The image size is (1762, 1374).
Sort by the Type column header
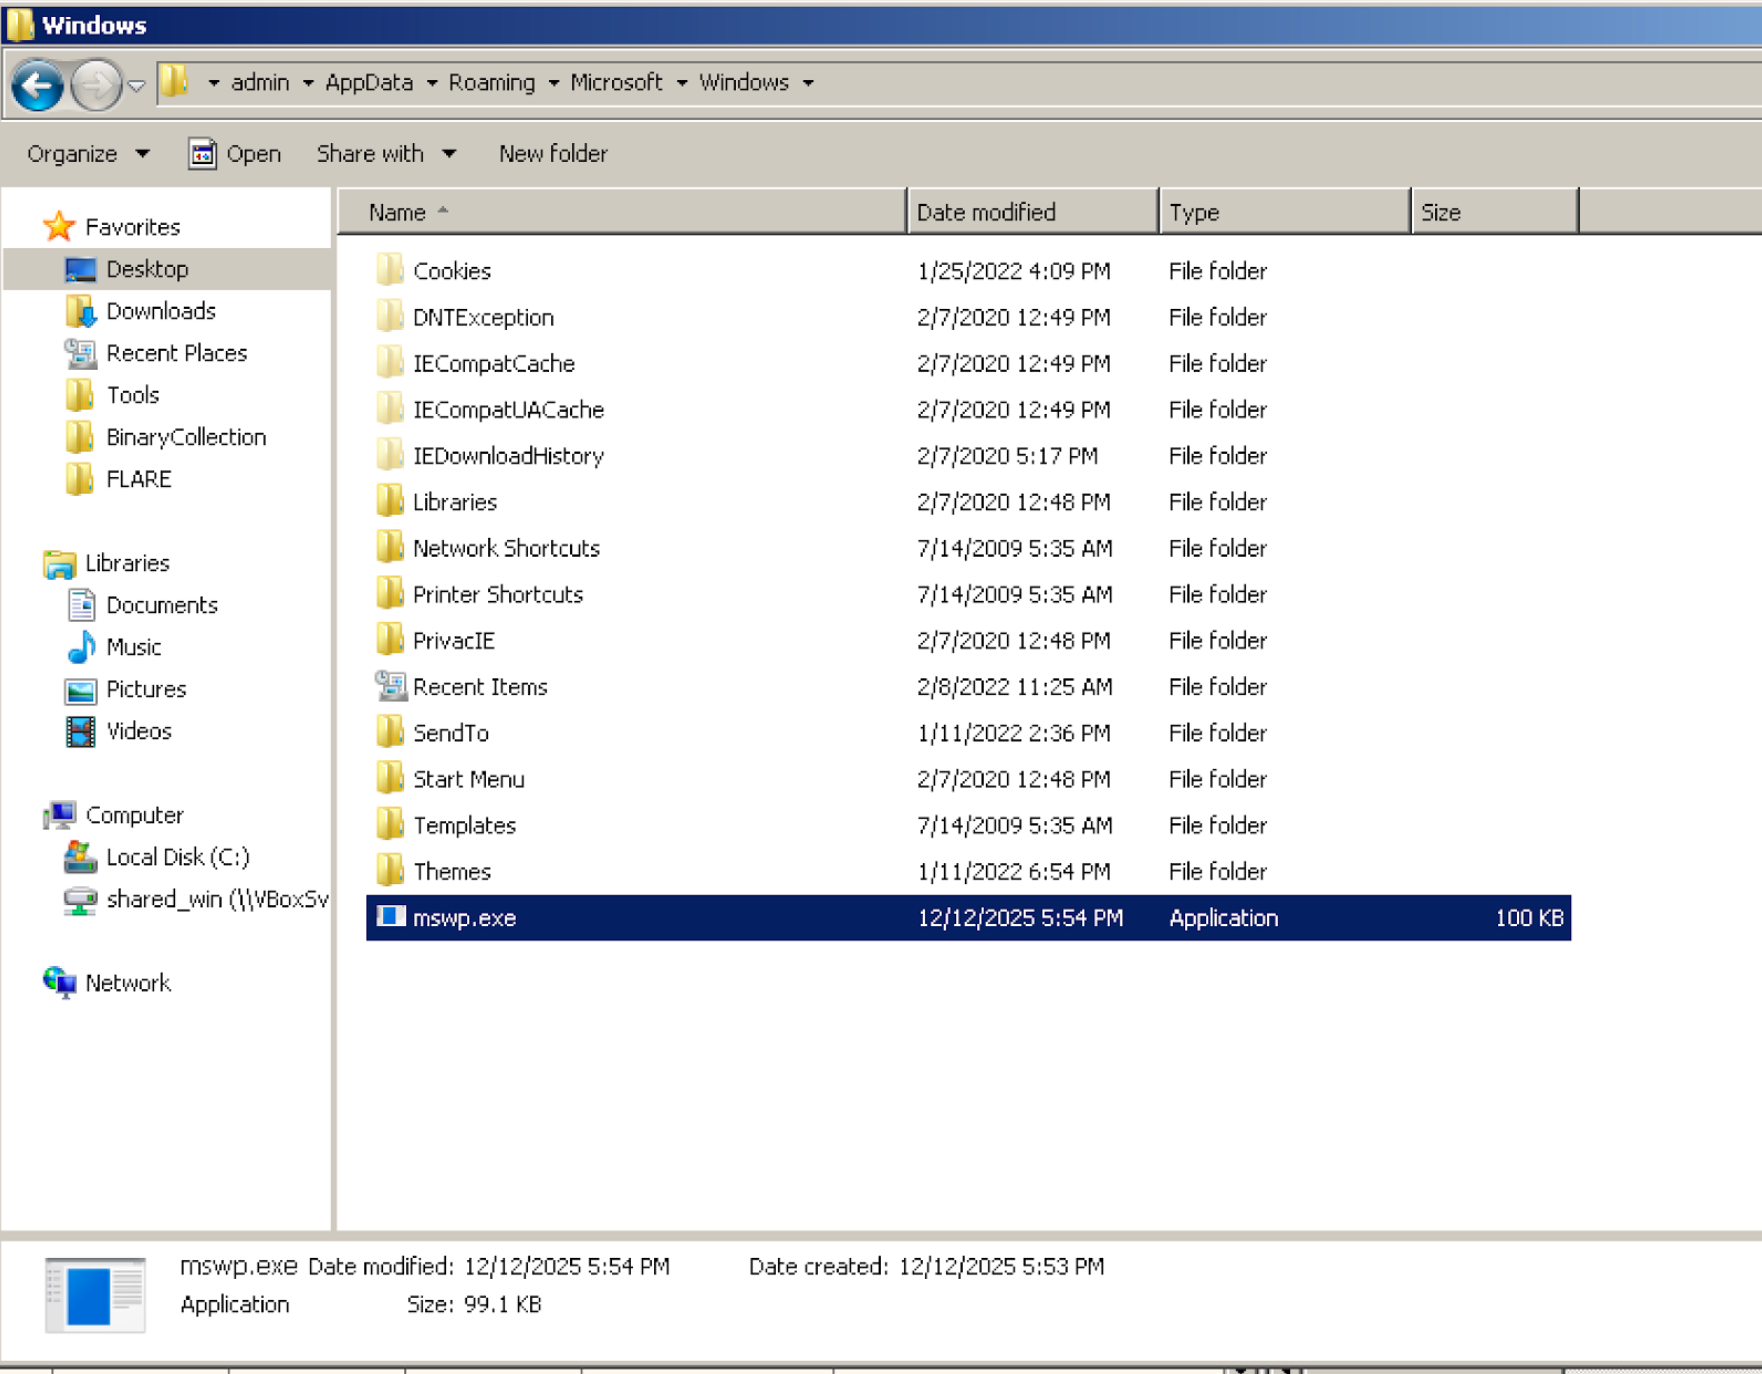1285,212
